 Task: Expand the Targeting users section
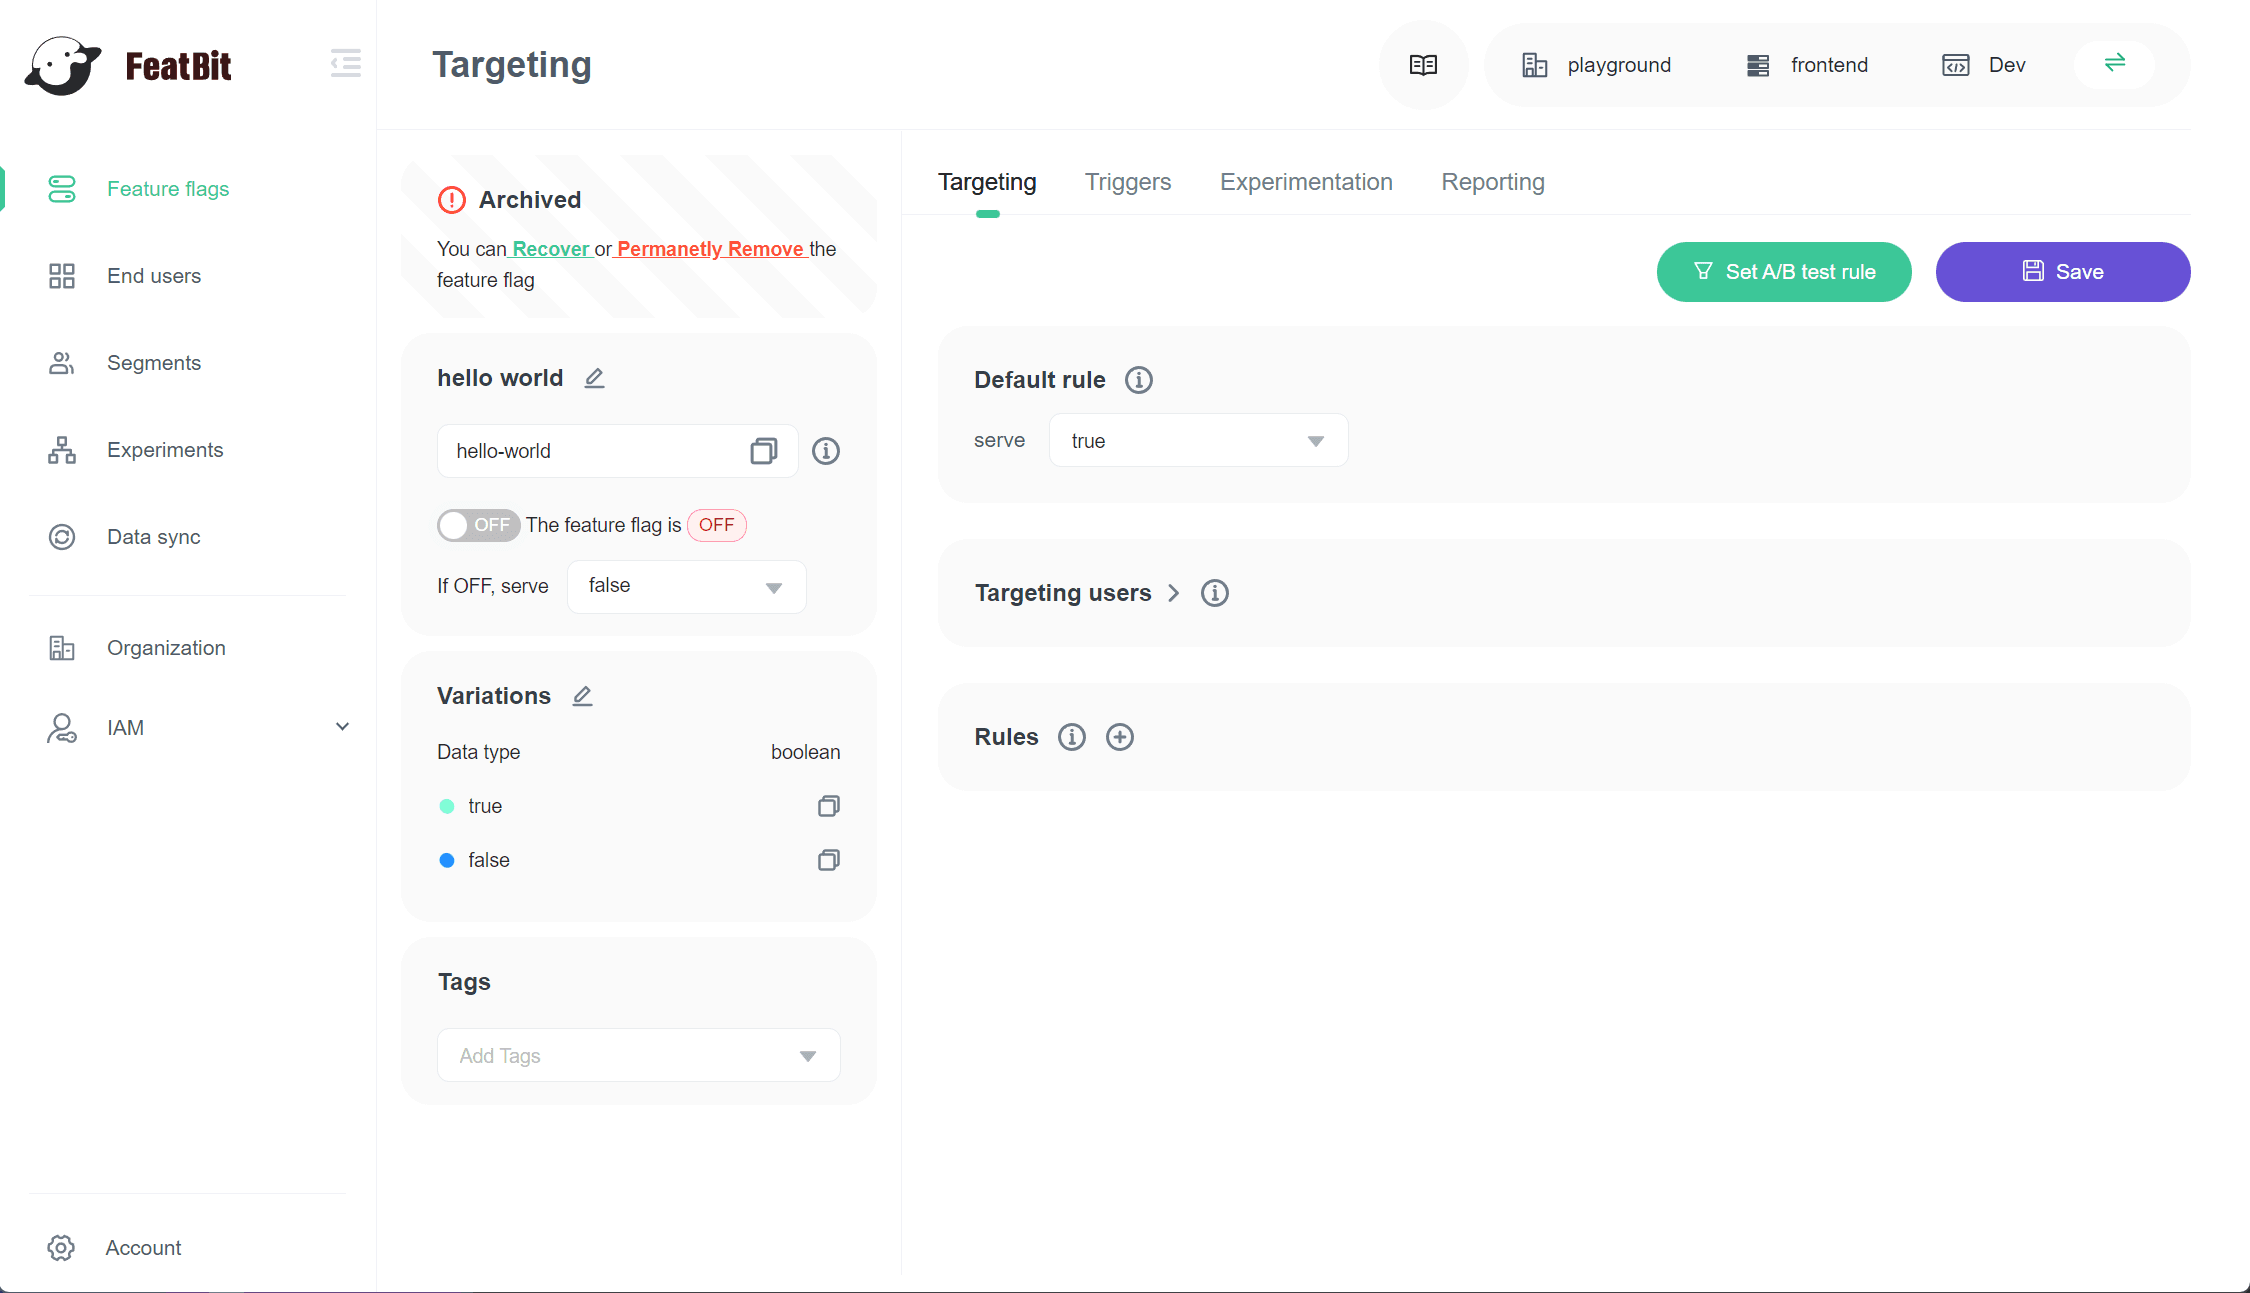pos(1173,593)
